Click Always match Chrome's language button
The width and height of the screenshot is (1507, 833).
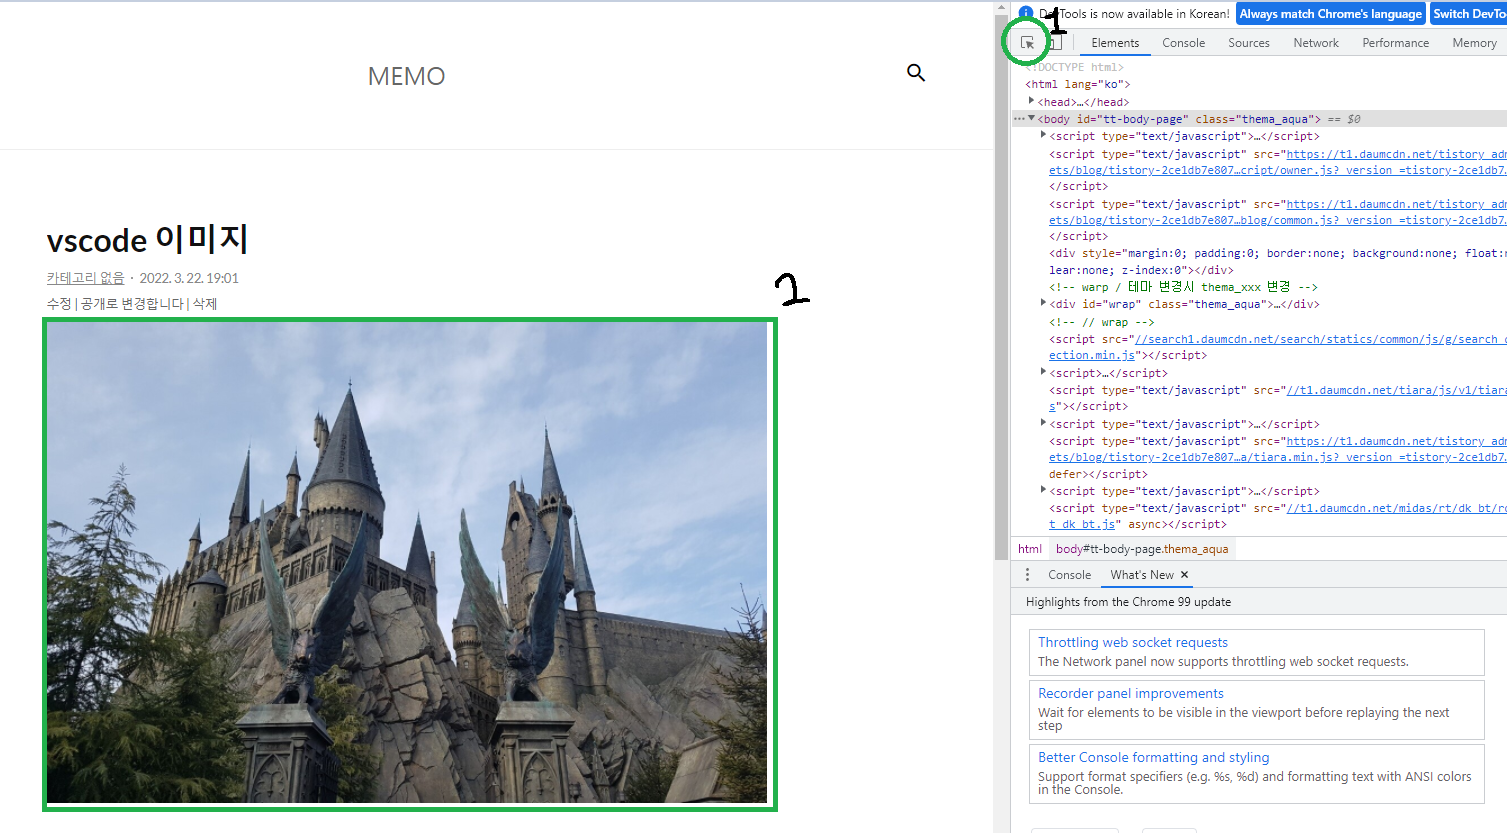[1330, 14]
